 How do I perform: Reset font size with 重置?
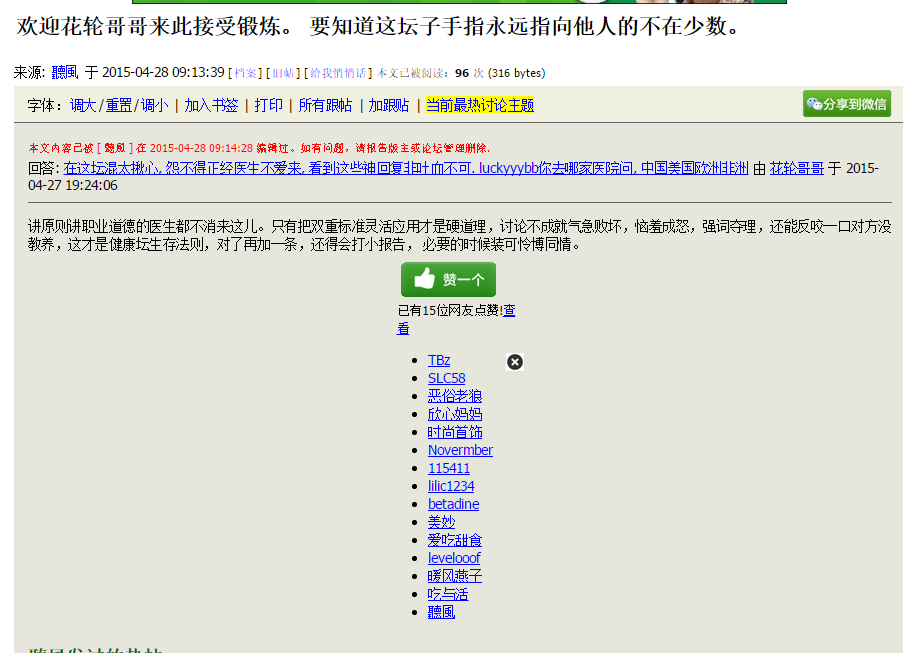(x=118, y=105)
